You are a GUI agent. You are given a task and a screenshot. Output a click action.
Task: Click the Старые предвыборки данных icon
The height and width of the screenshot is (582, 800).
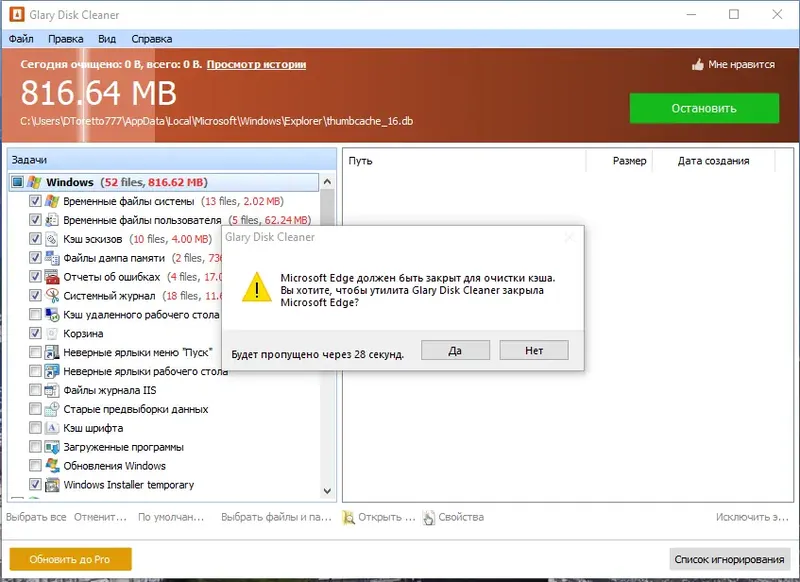(52, 409)
